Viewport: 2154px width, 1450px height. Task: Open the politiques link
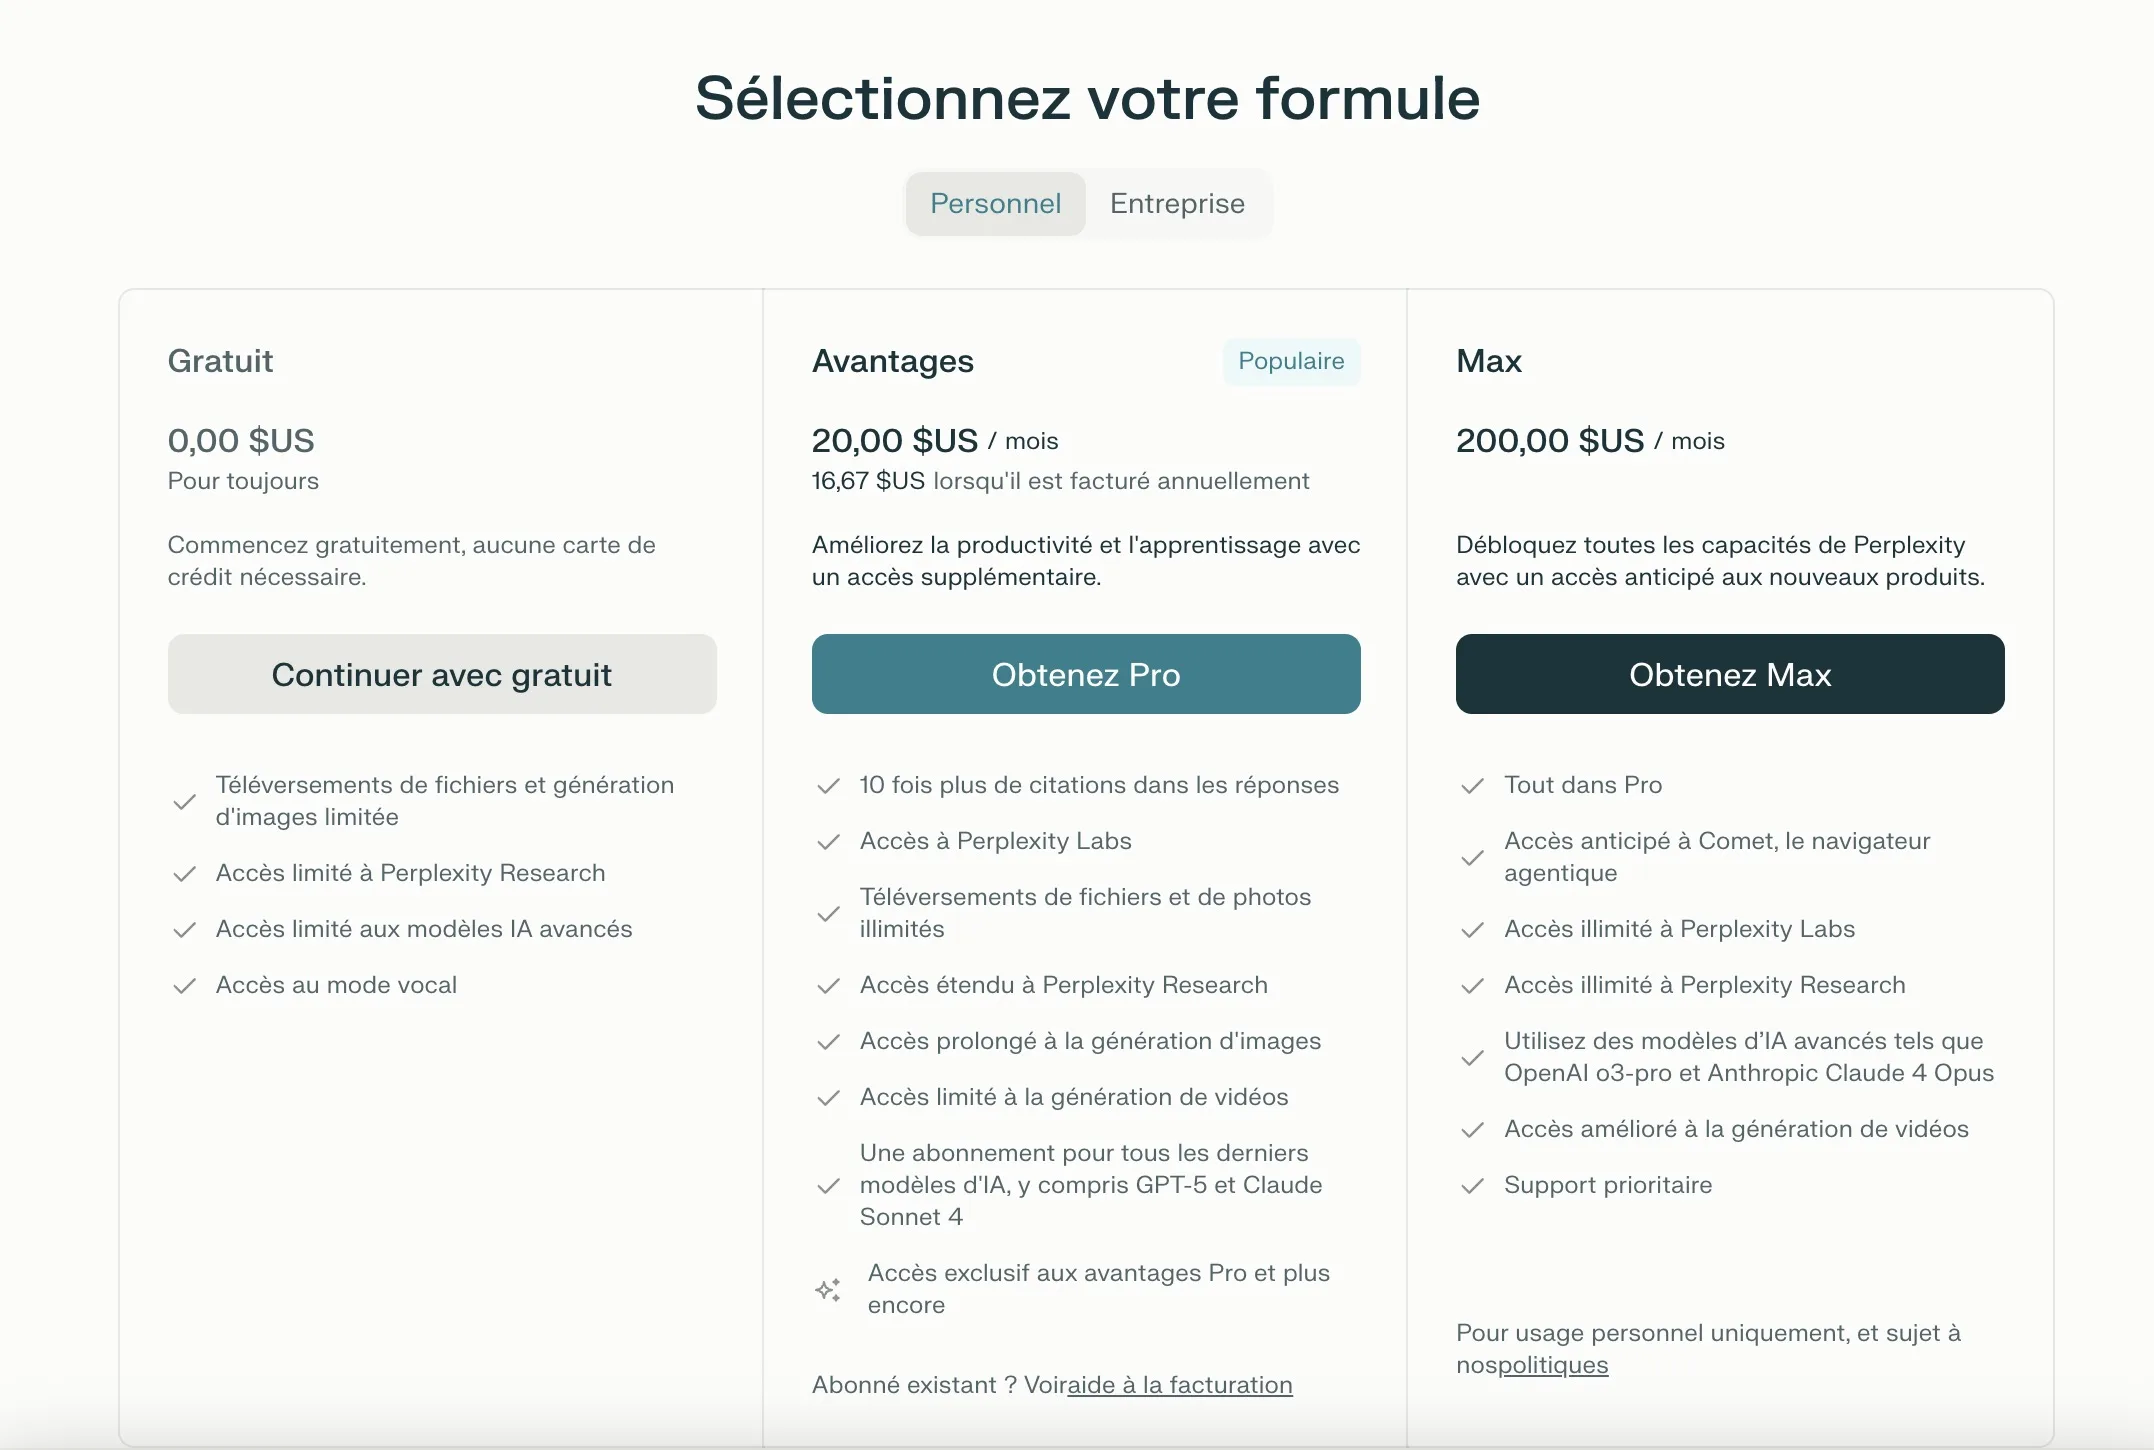click(x=1553, y=1365)
